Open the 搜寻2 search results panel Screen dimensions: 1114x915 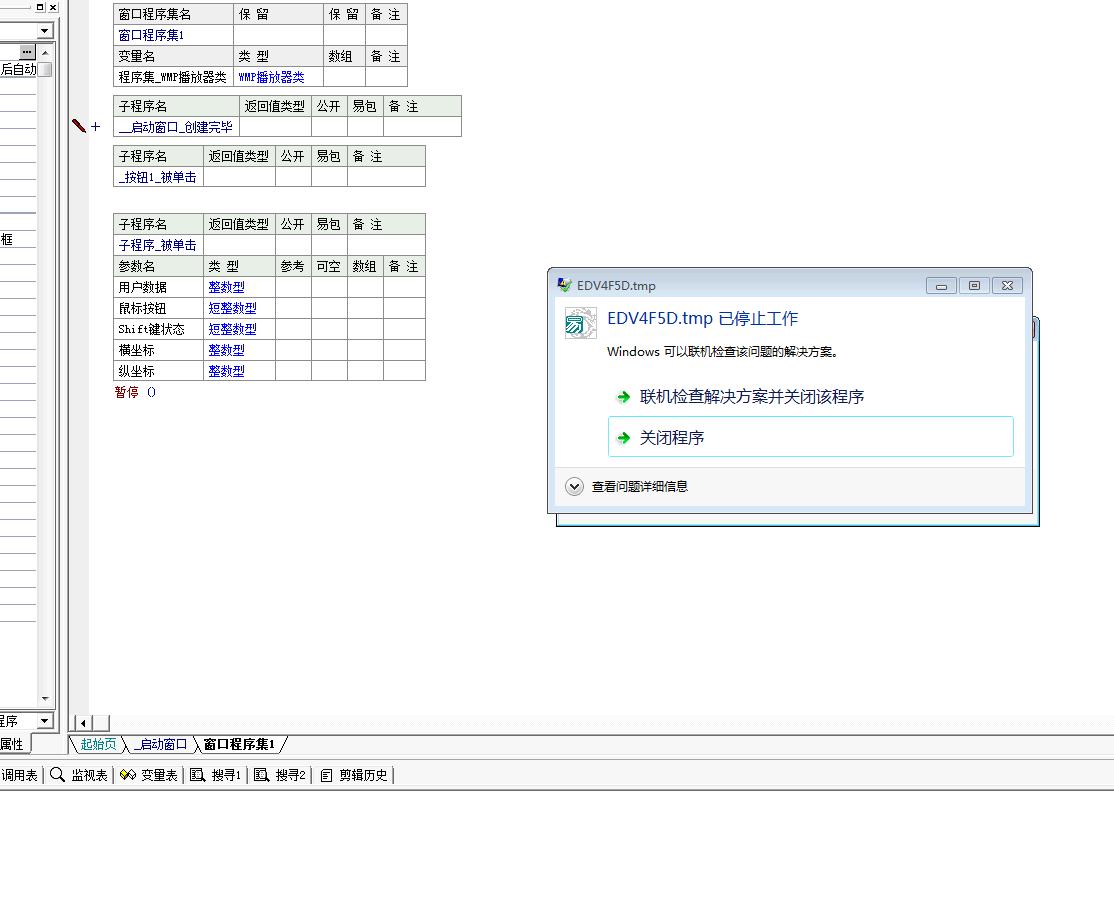click(280, 775)
